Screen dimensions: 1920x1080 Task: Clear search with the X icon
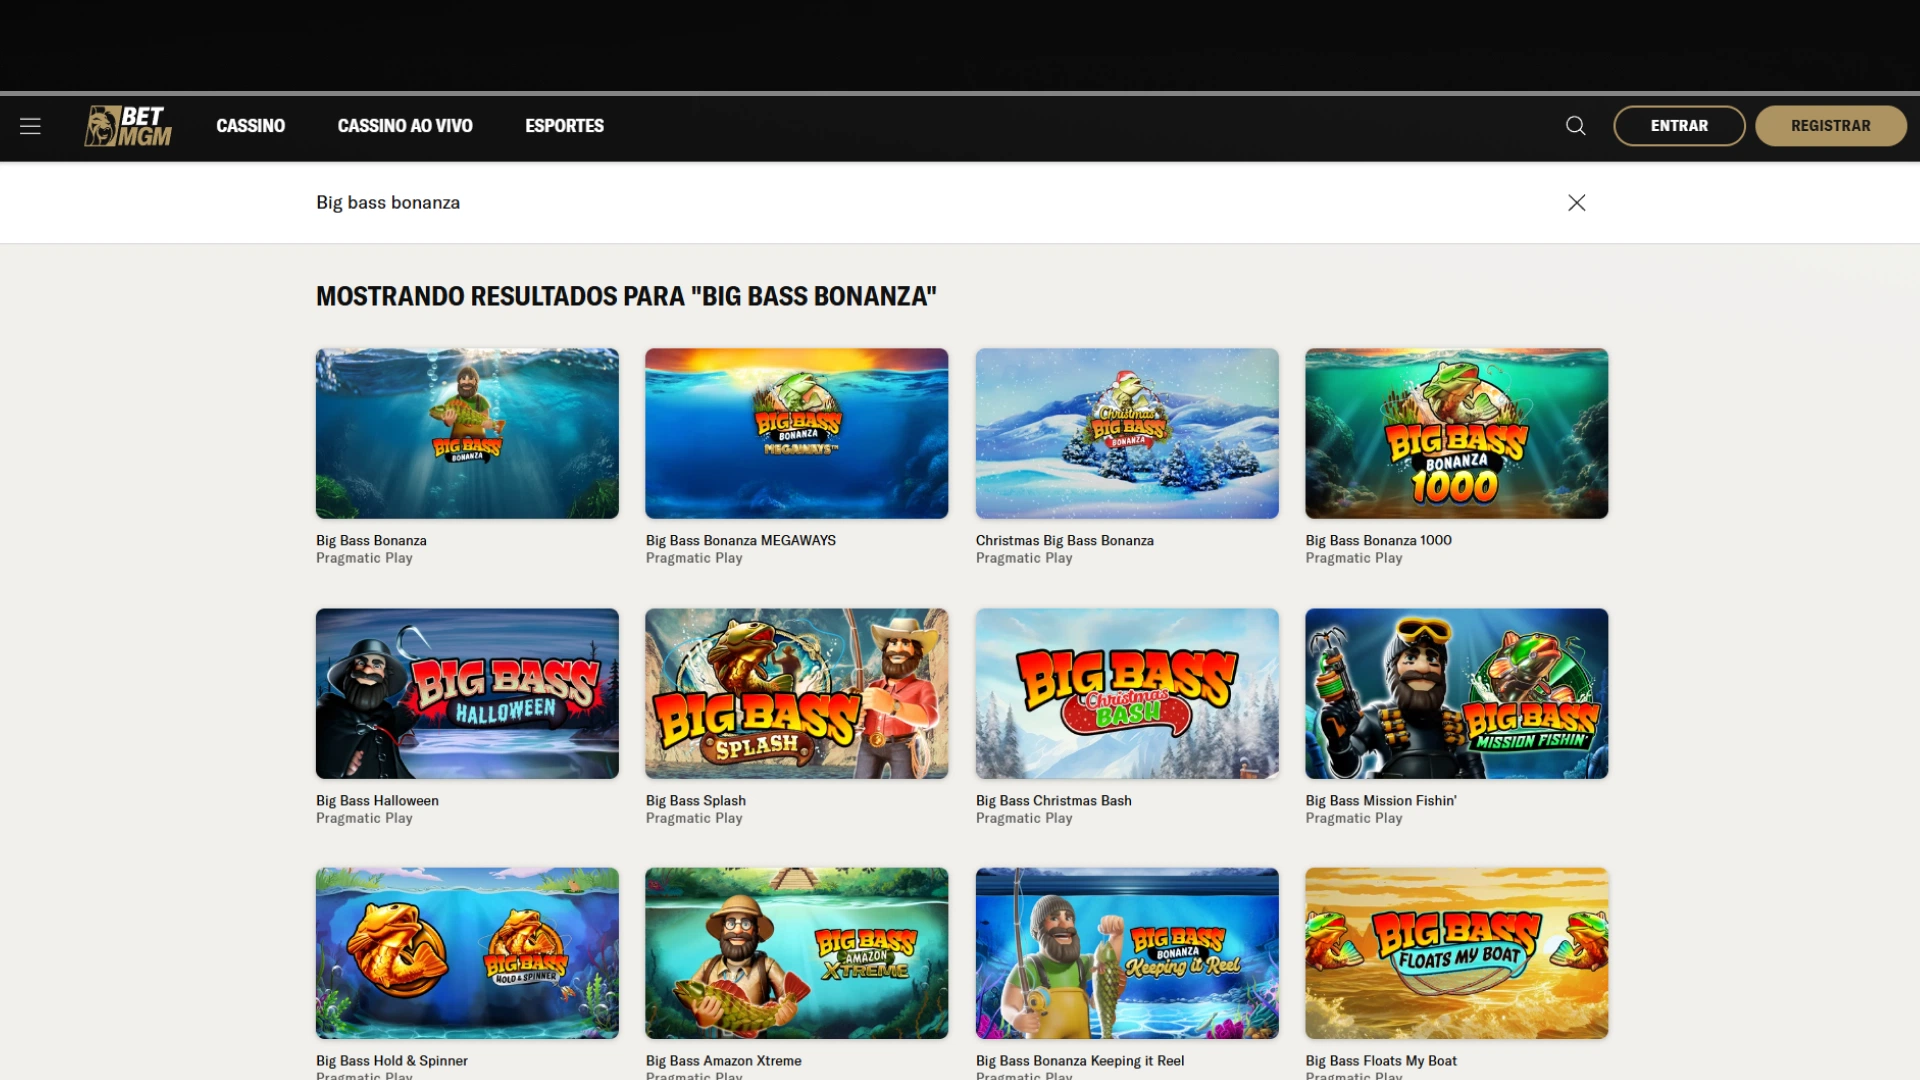click(1576, 203)
